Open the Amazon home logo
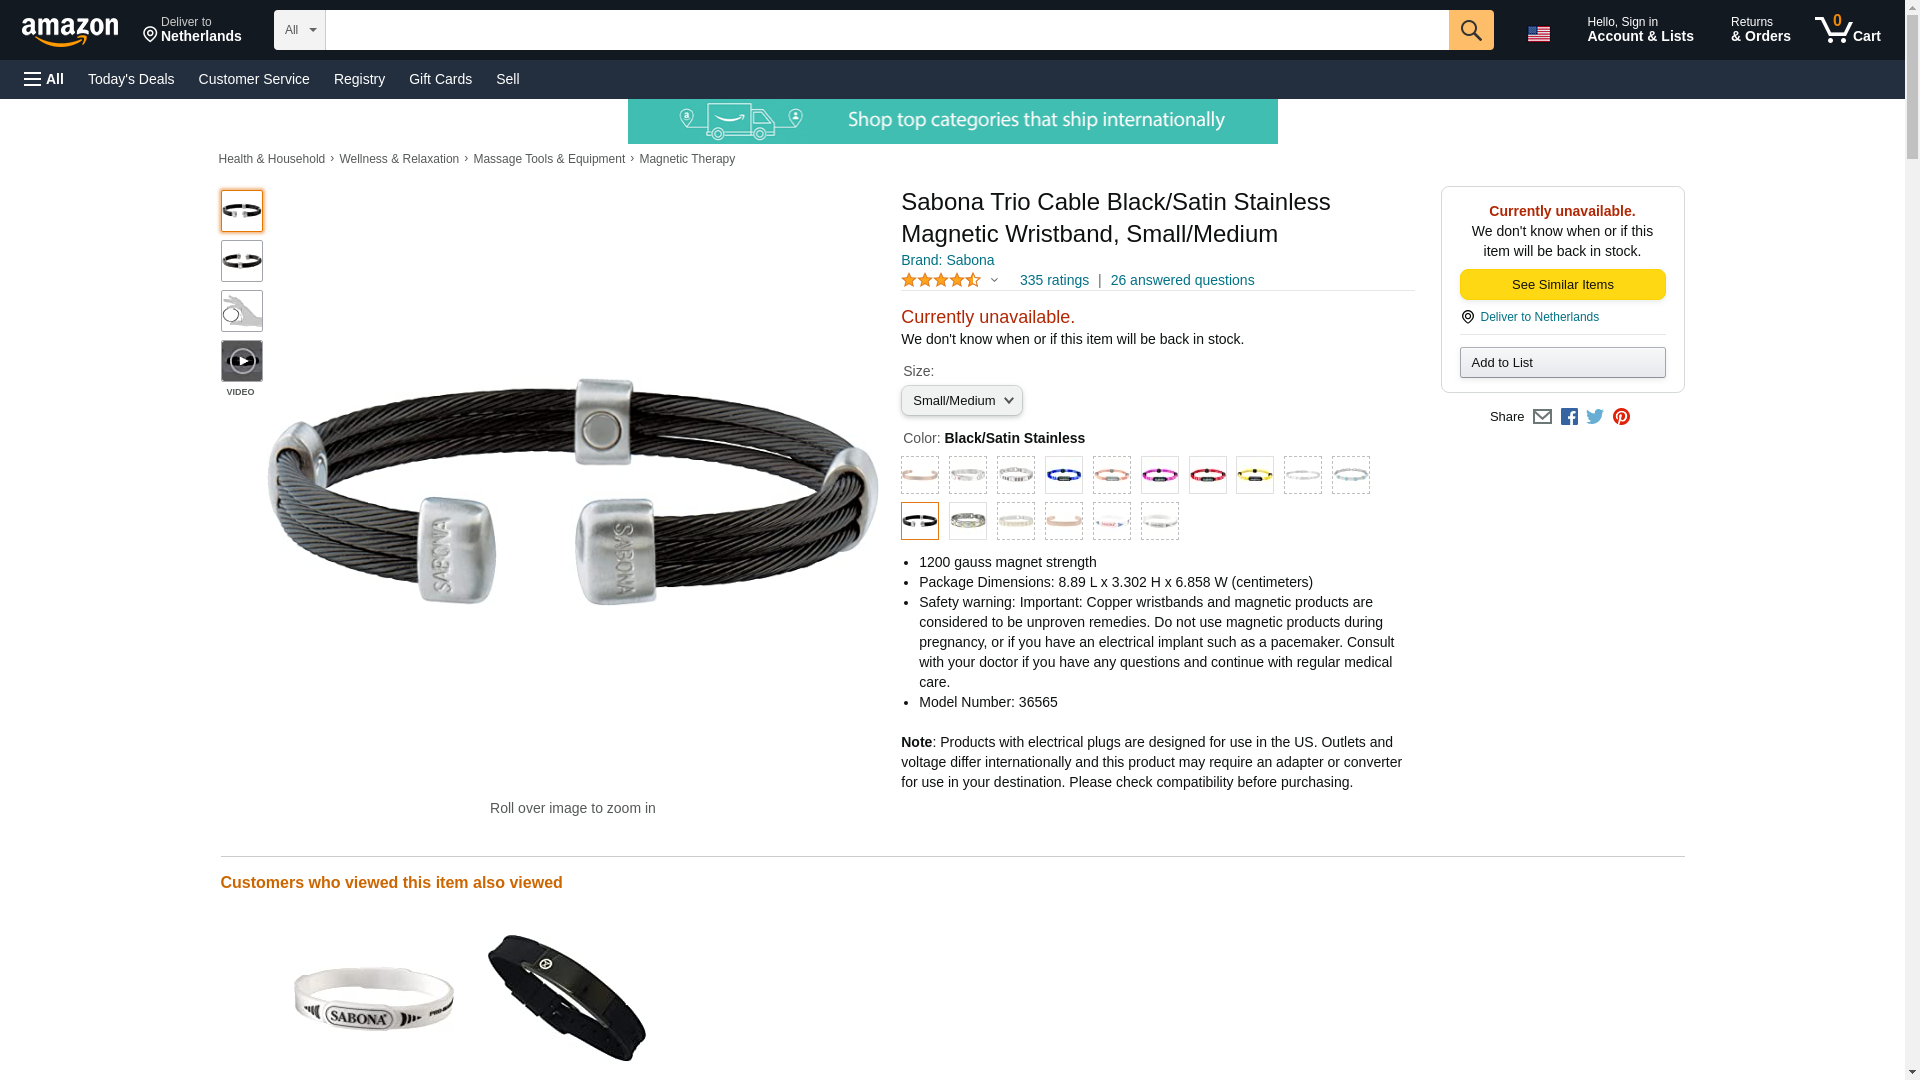The width and height of the screenshot is (1920, 1080). (70, 31)
